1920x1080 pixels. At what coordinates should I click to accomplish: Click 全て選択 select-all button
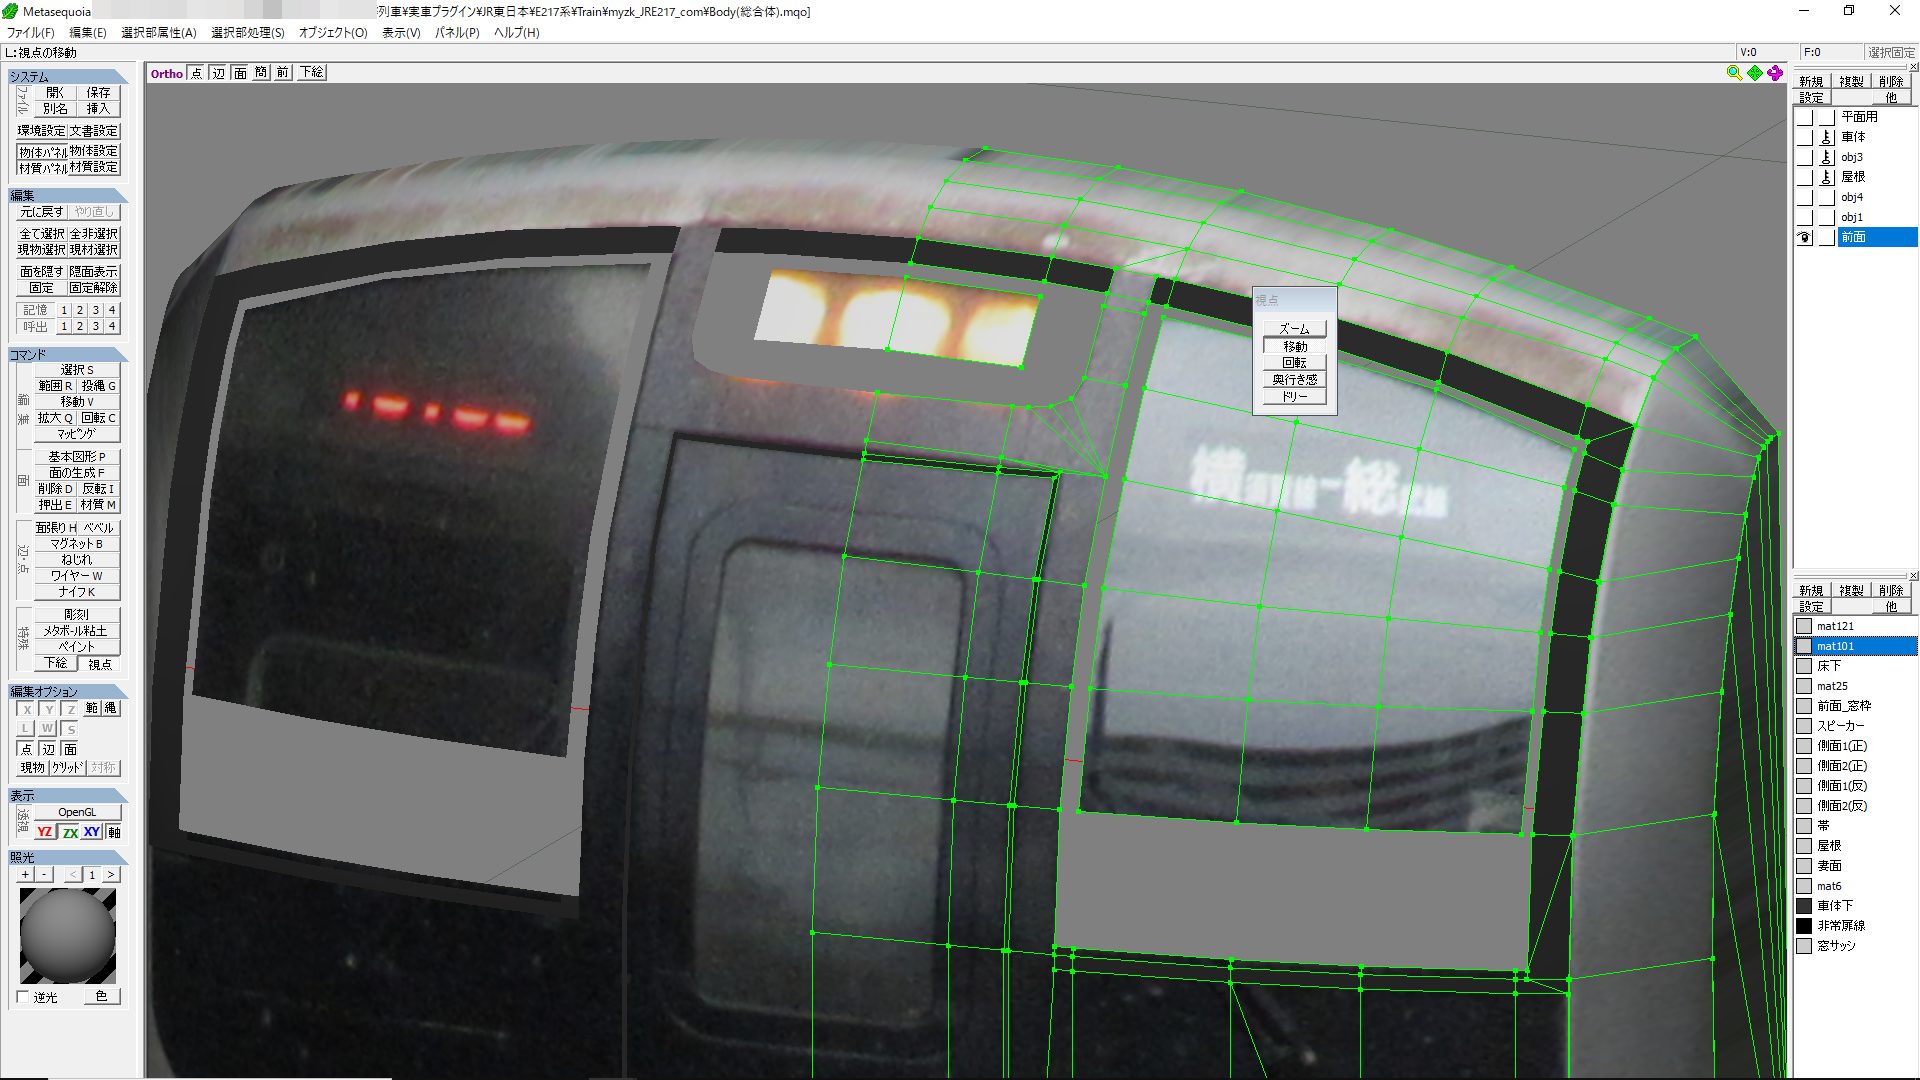pos(42,234)
